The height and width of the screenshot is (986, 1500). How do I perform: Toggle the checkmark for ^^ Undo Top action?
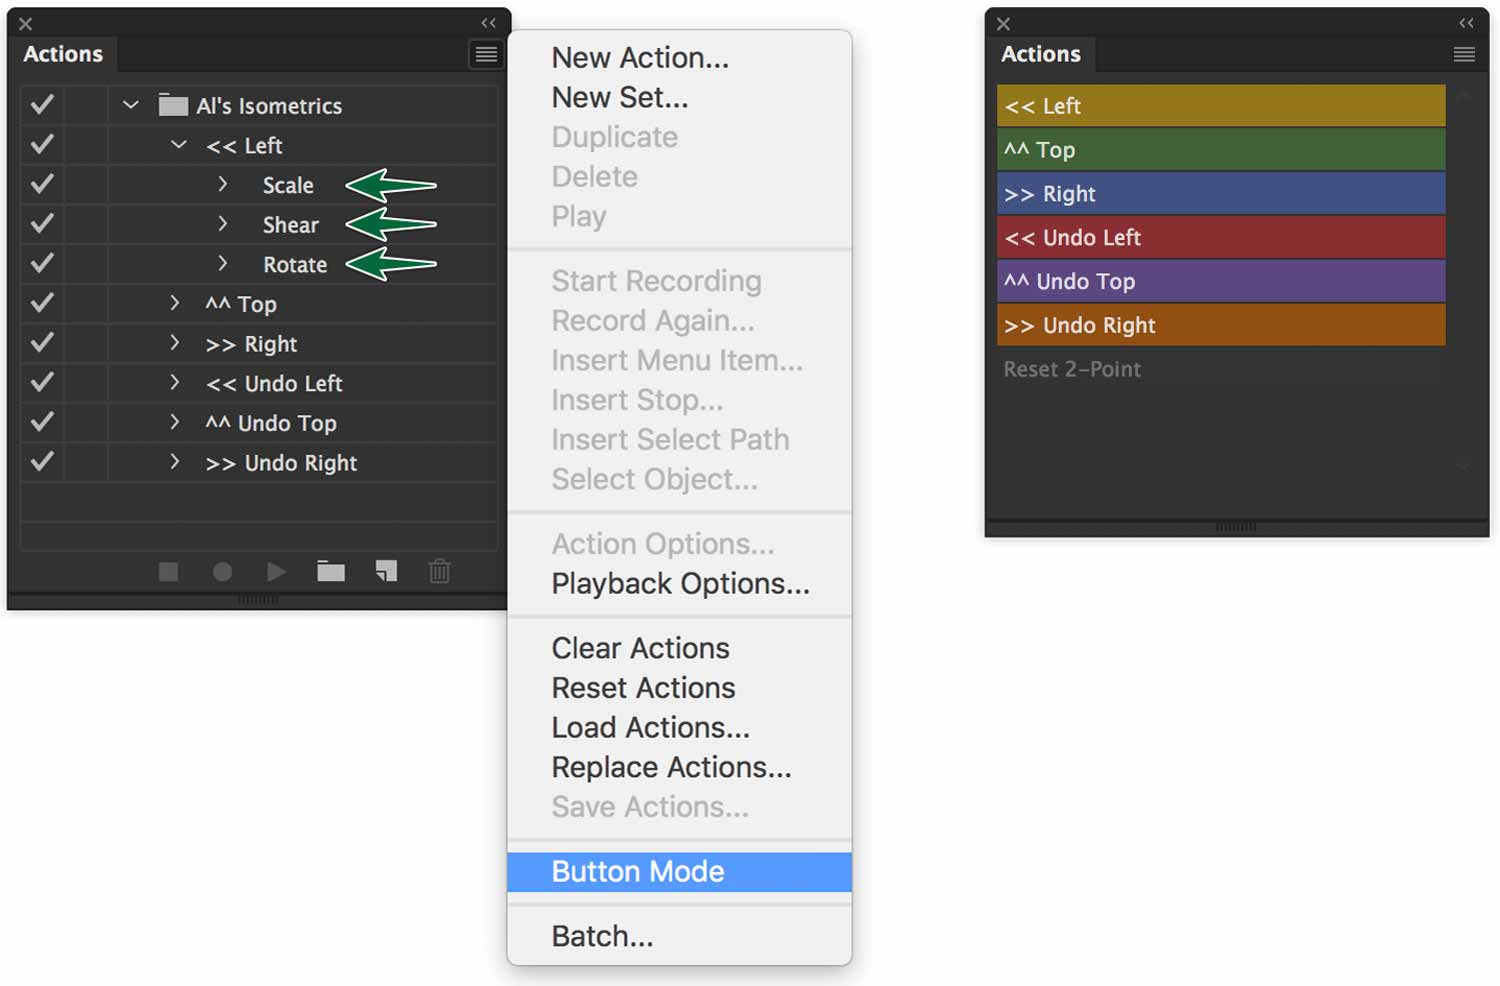point(42,422)
